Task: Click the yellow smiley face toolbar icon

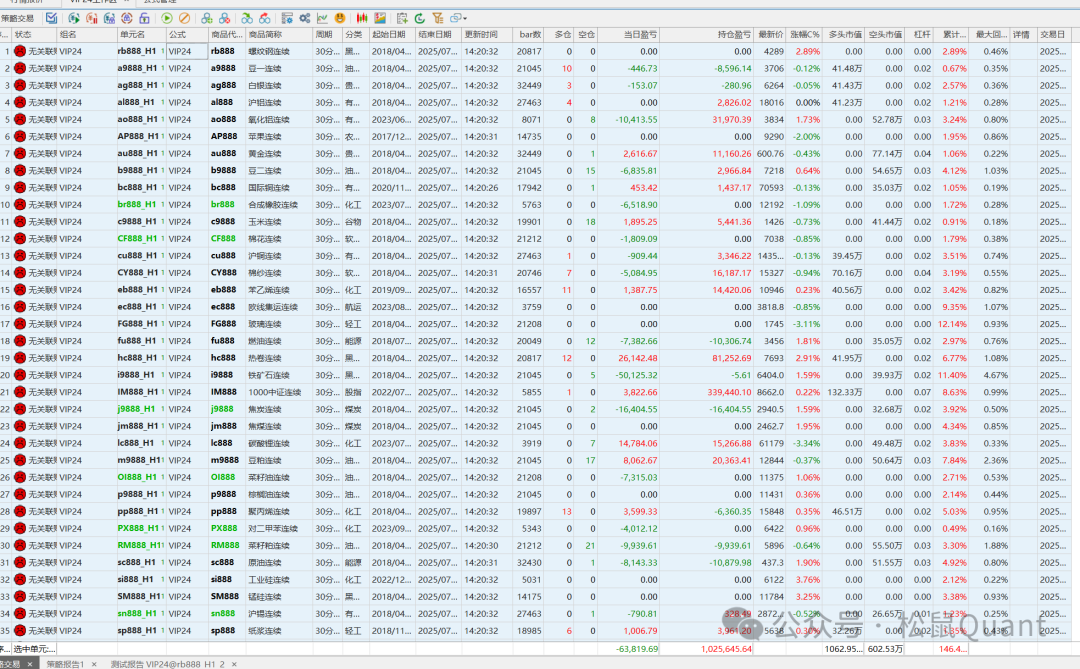Action: [x=340, y=18]
